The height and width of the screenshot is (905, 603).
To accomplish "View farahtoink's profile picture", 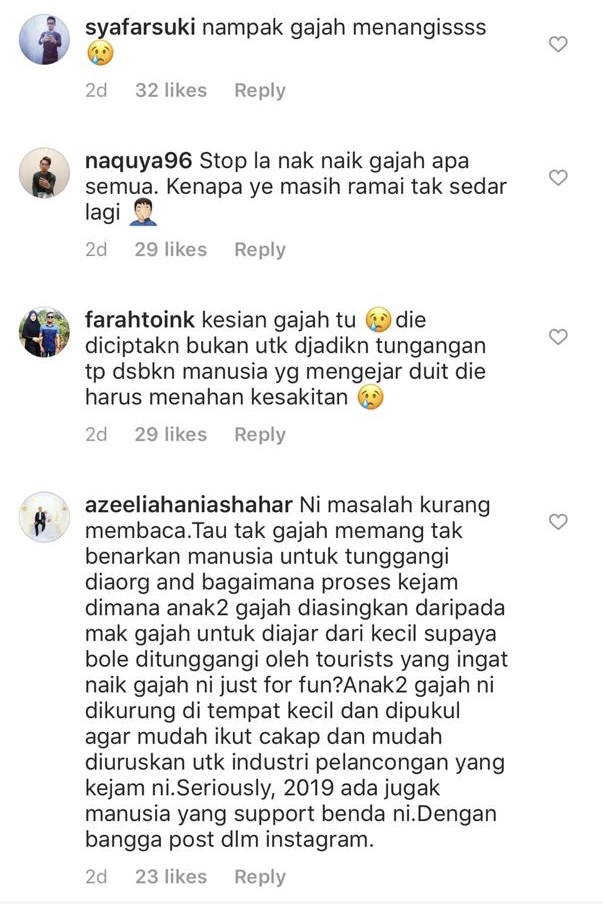I will point(44,332).
